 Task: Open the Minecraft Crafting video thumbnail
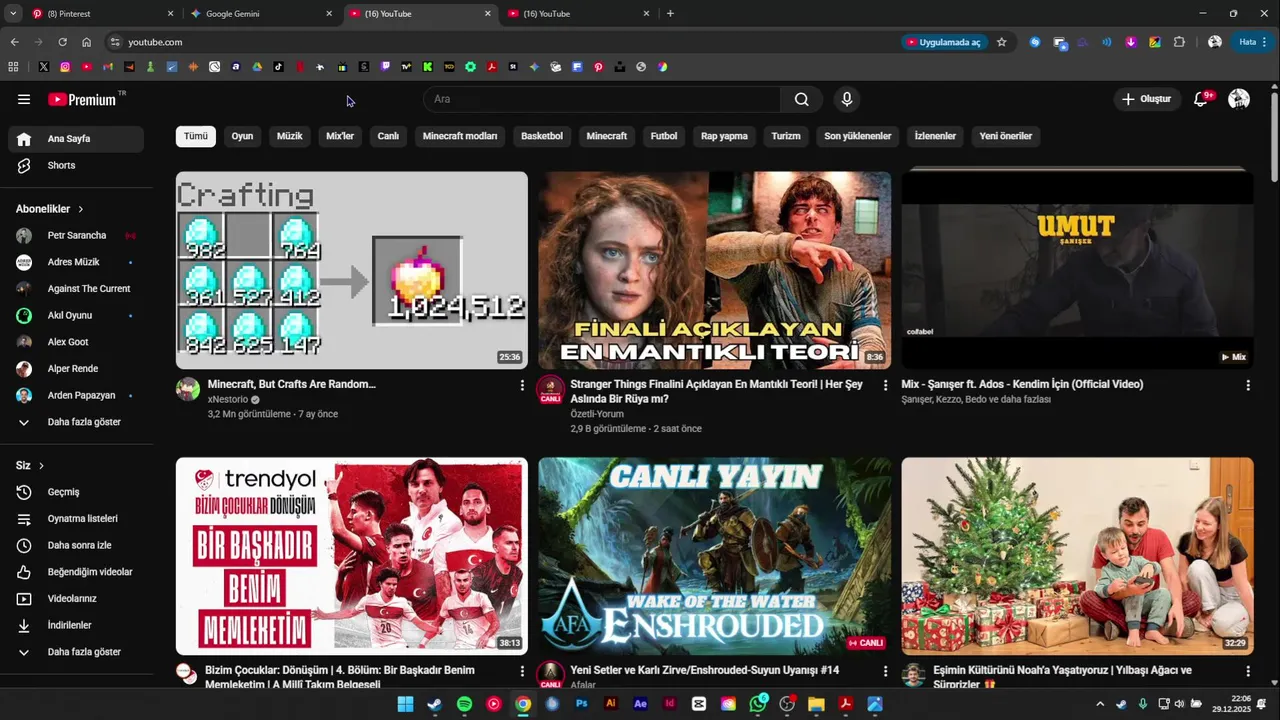click(x=352, y=270)
